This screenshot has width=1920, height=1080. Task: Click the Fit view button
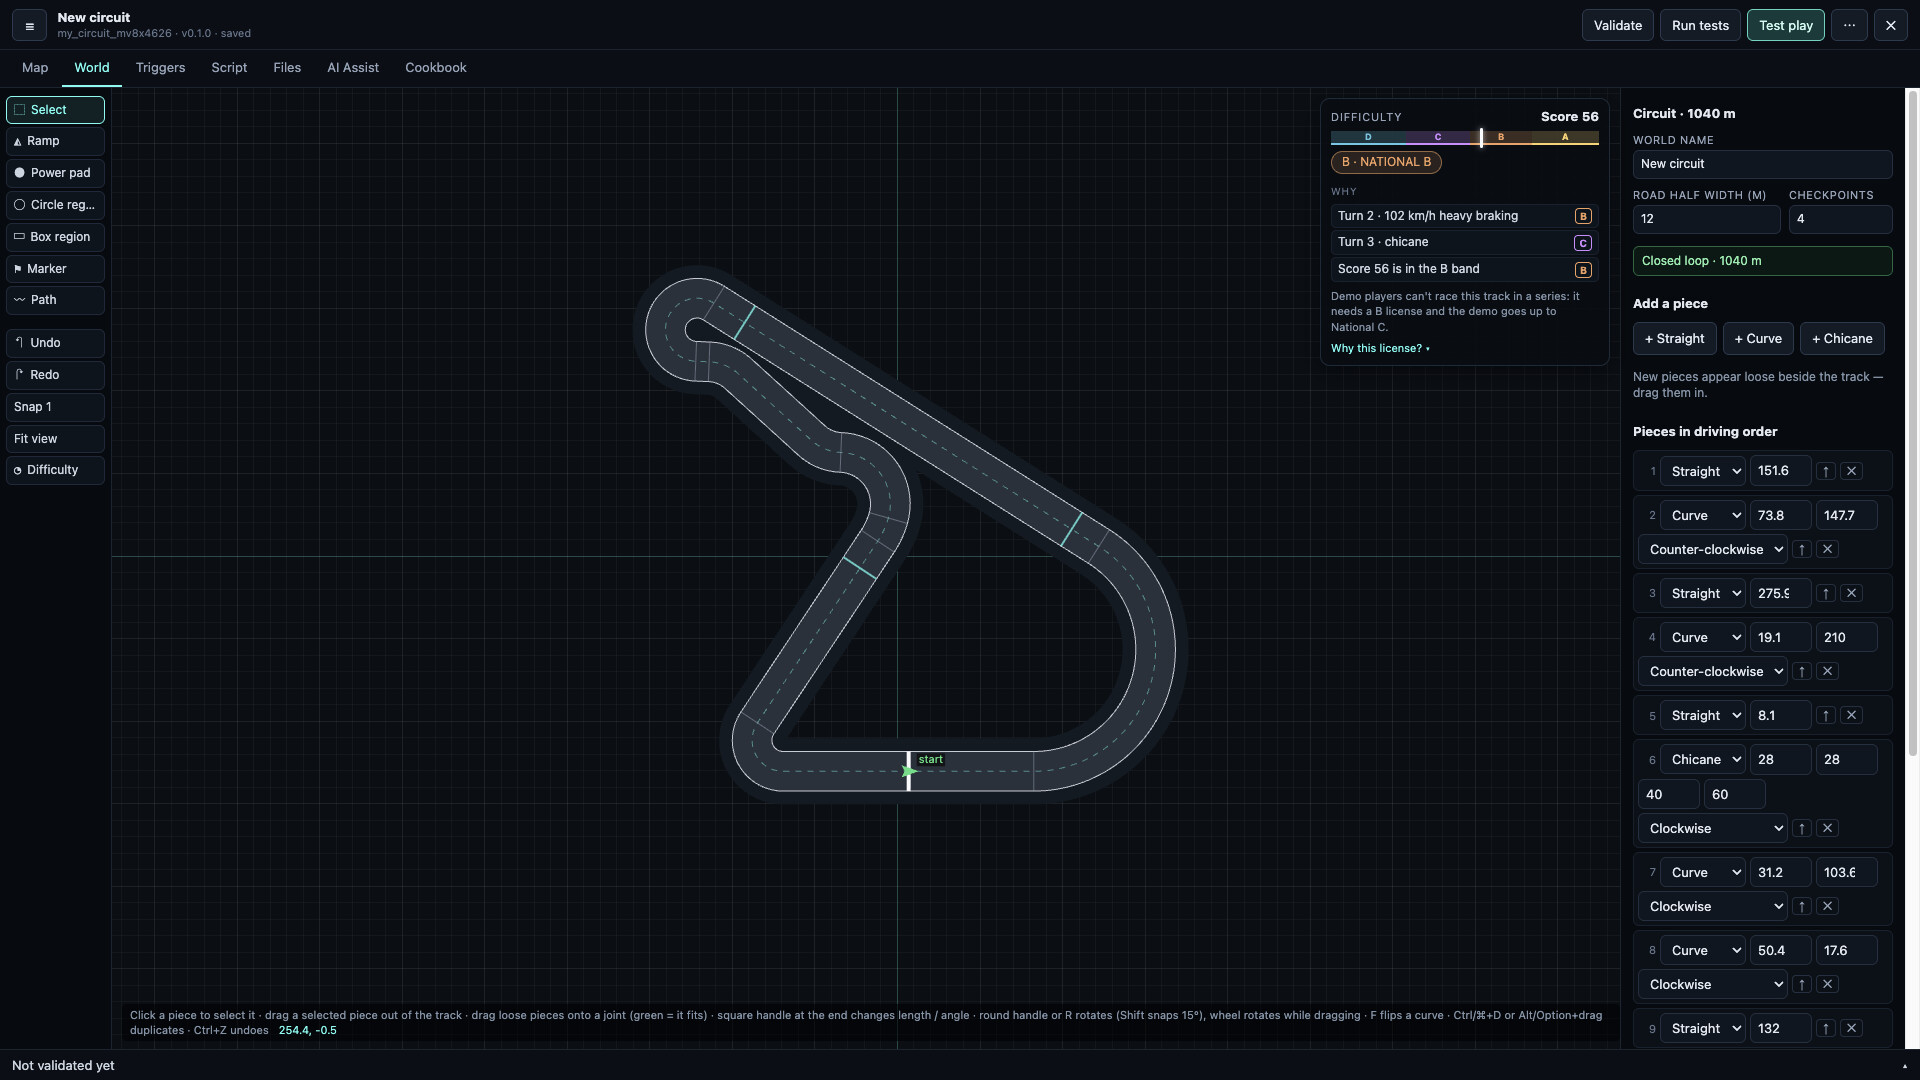(55, 439)
